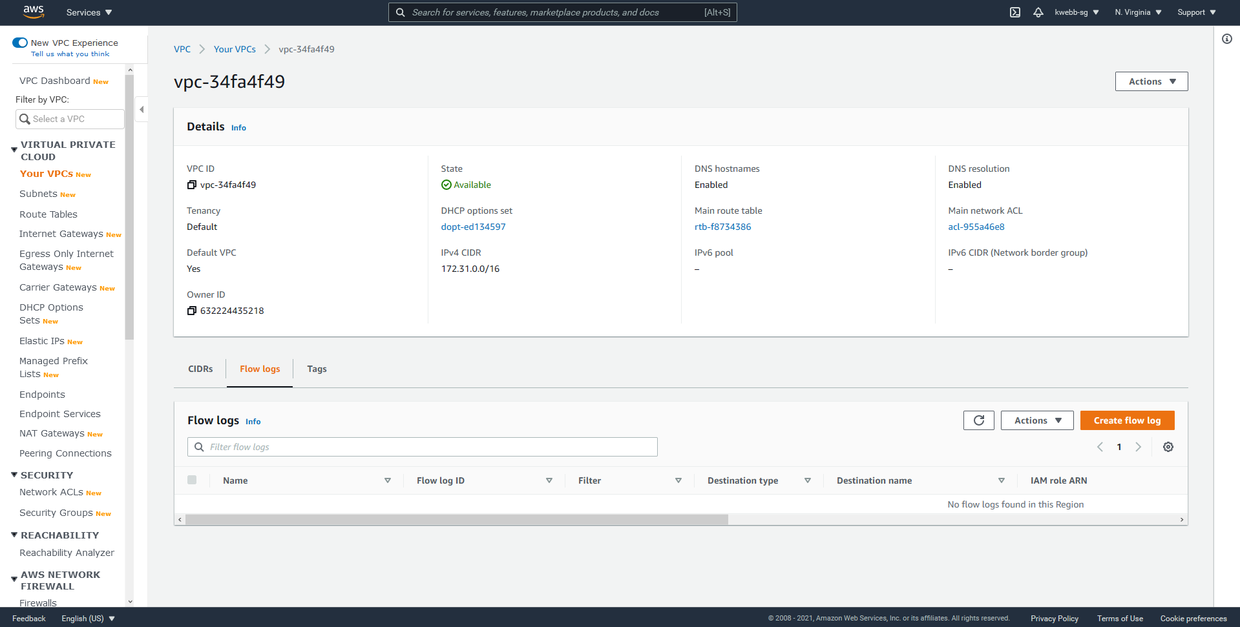Click the Filter flow logs search field
The image size is (1240, 627).
coord(422,447)
